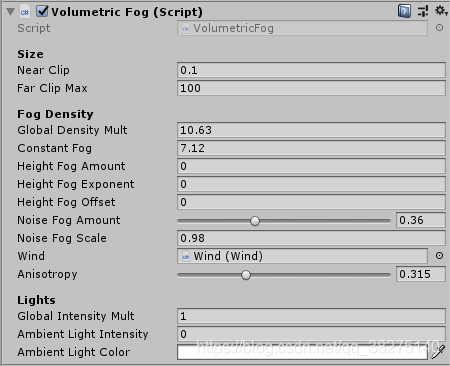Edit the Global Intensity Mult field
The width and height of the screenshot is (450, 366).
(x=311, y=316)
